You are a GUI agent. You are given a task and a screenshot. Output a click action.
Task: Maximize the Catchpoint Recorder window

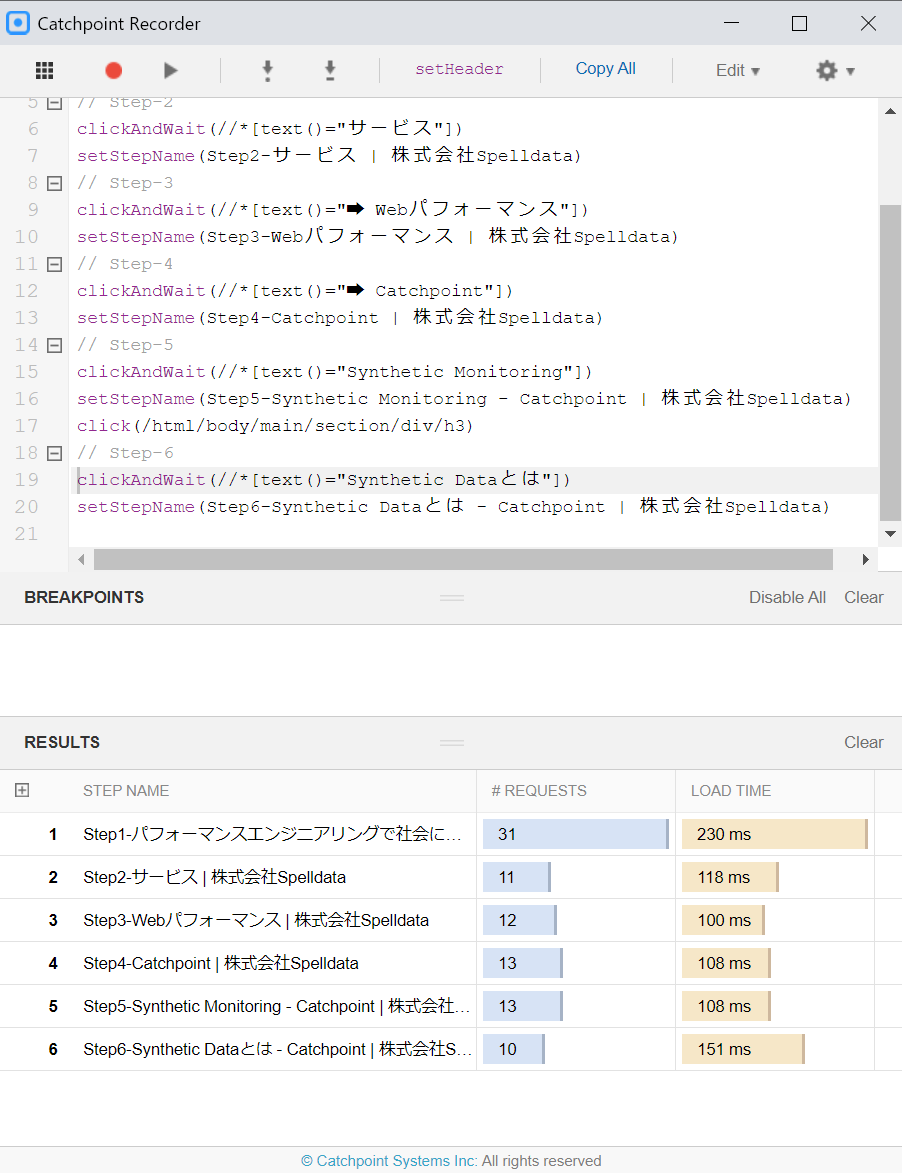click(x=800, y=23)
